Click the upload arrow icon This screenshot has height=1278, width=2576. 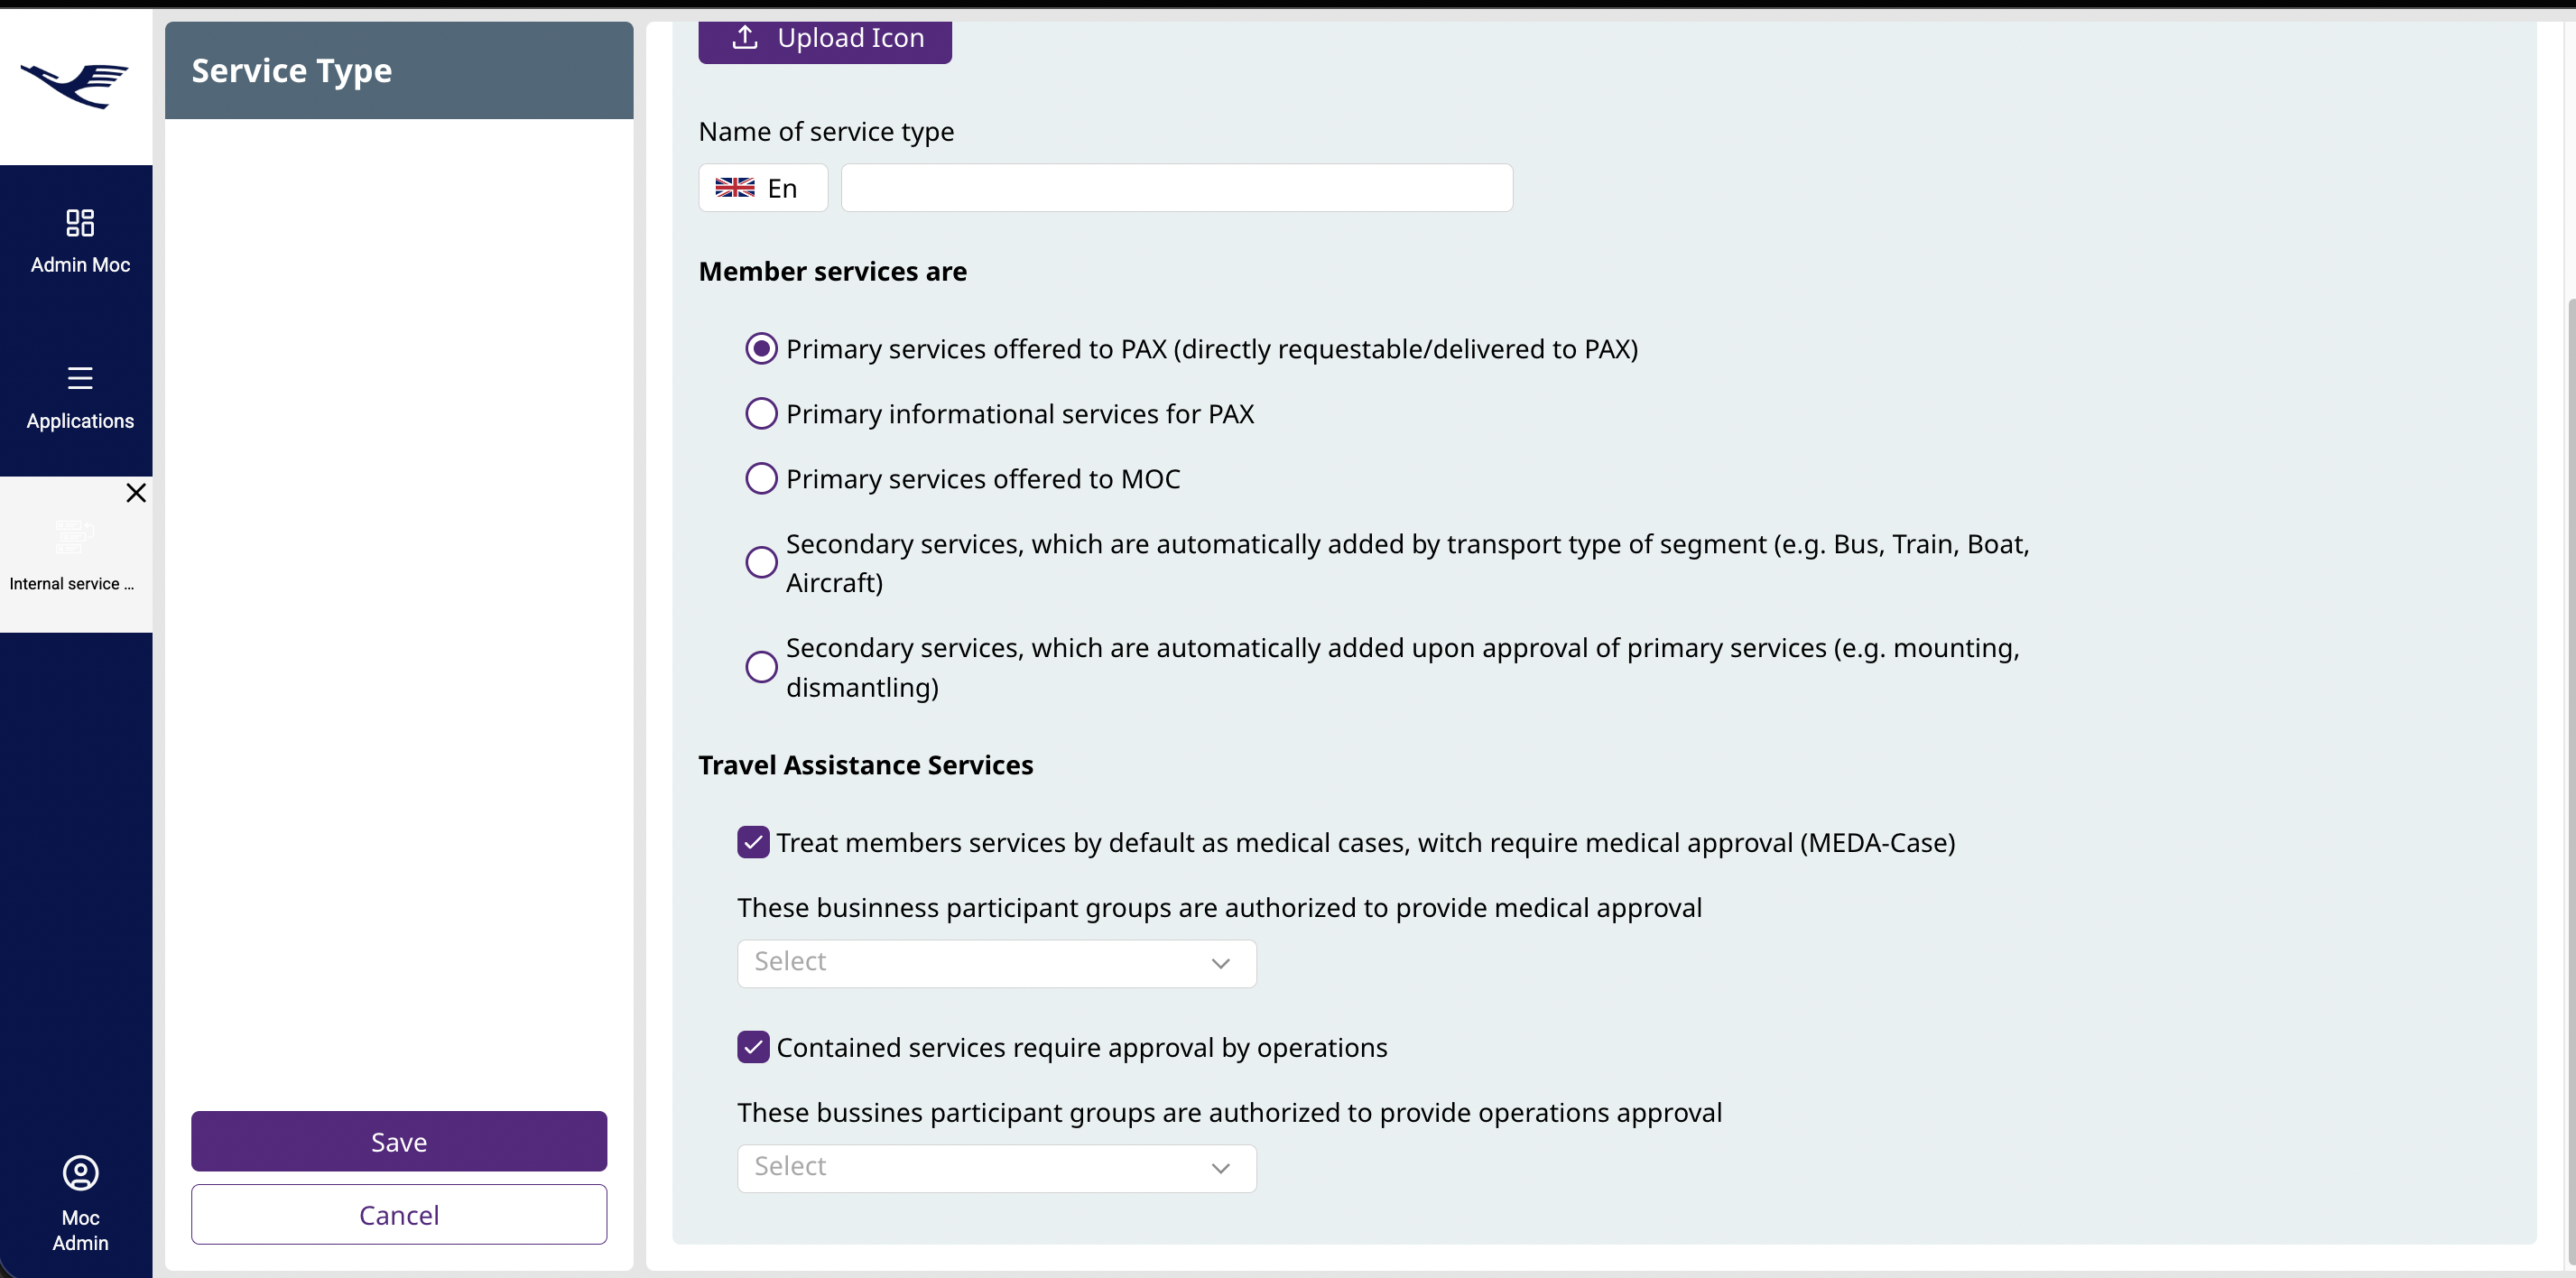click(x=745, y=38)
